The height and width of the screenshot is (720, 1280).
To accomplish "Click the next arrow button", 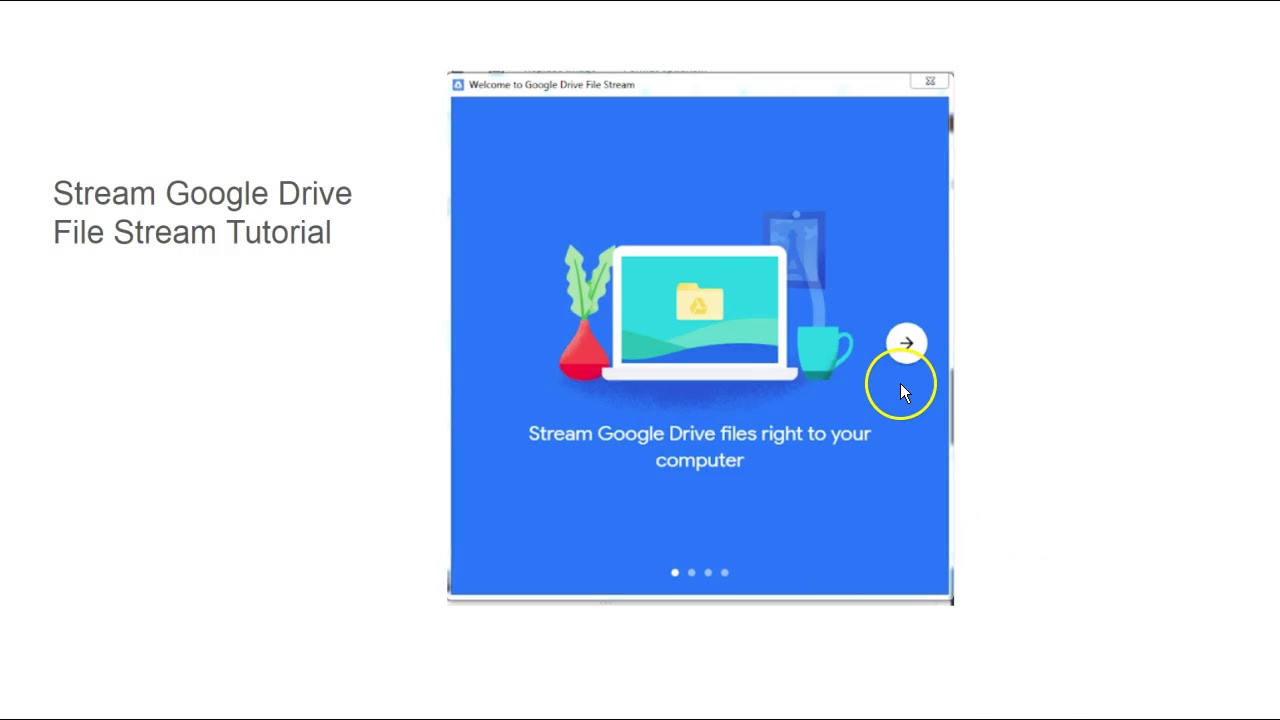I will click(906, 343).
